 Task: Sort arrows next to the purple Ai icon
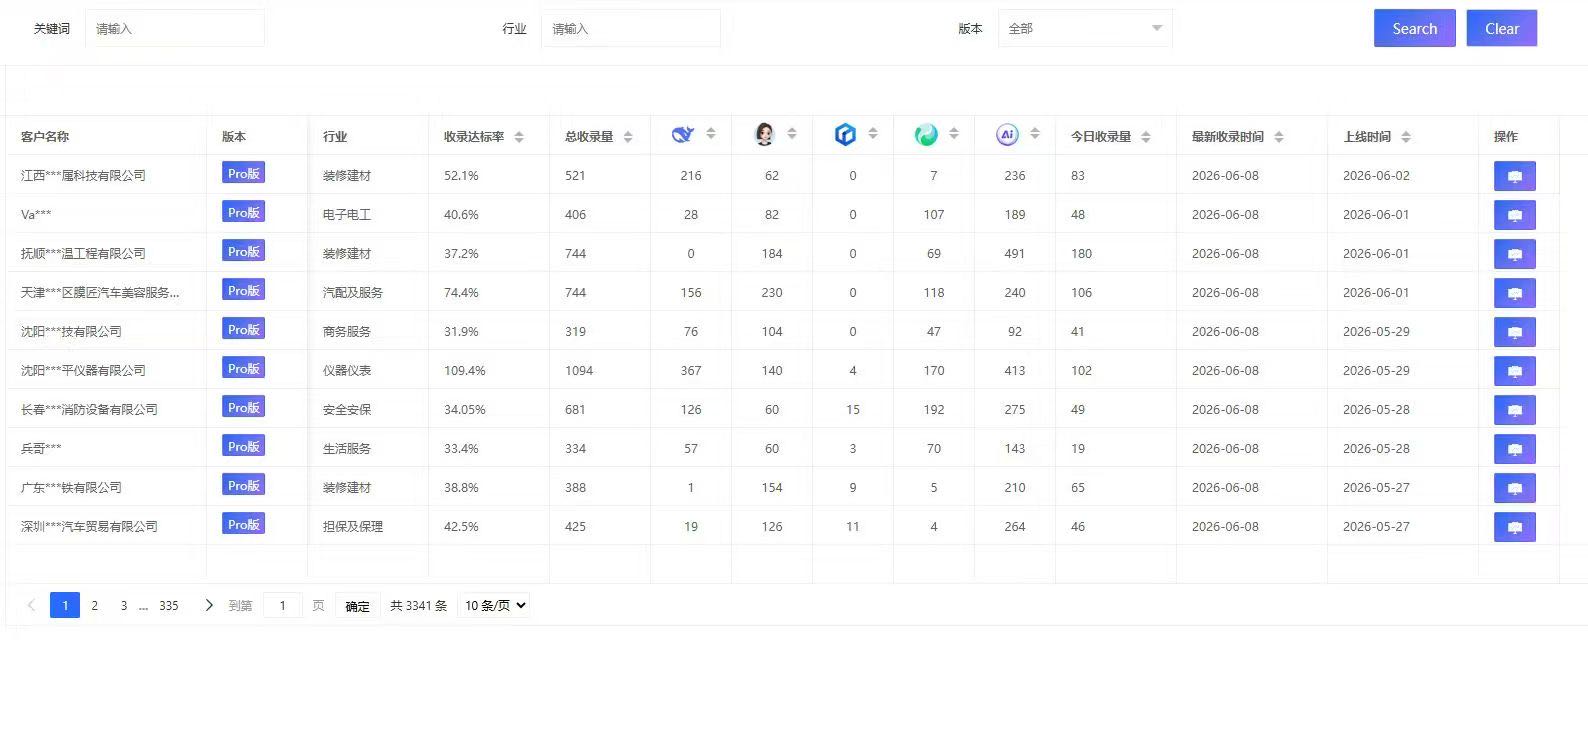(x=1035, y=133)
